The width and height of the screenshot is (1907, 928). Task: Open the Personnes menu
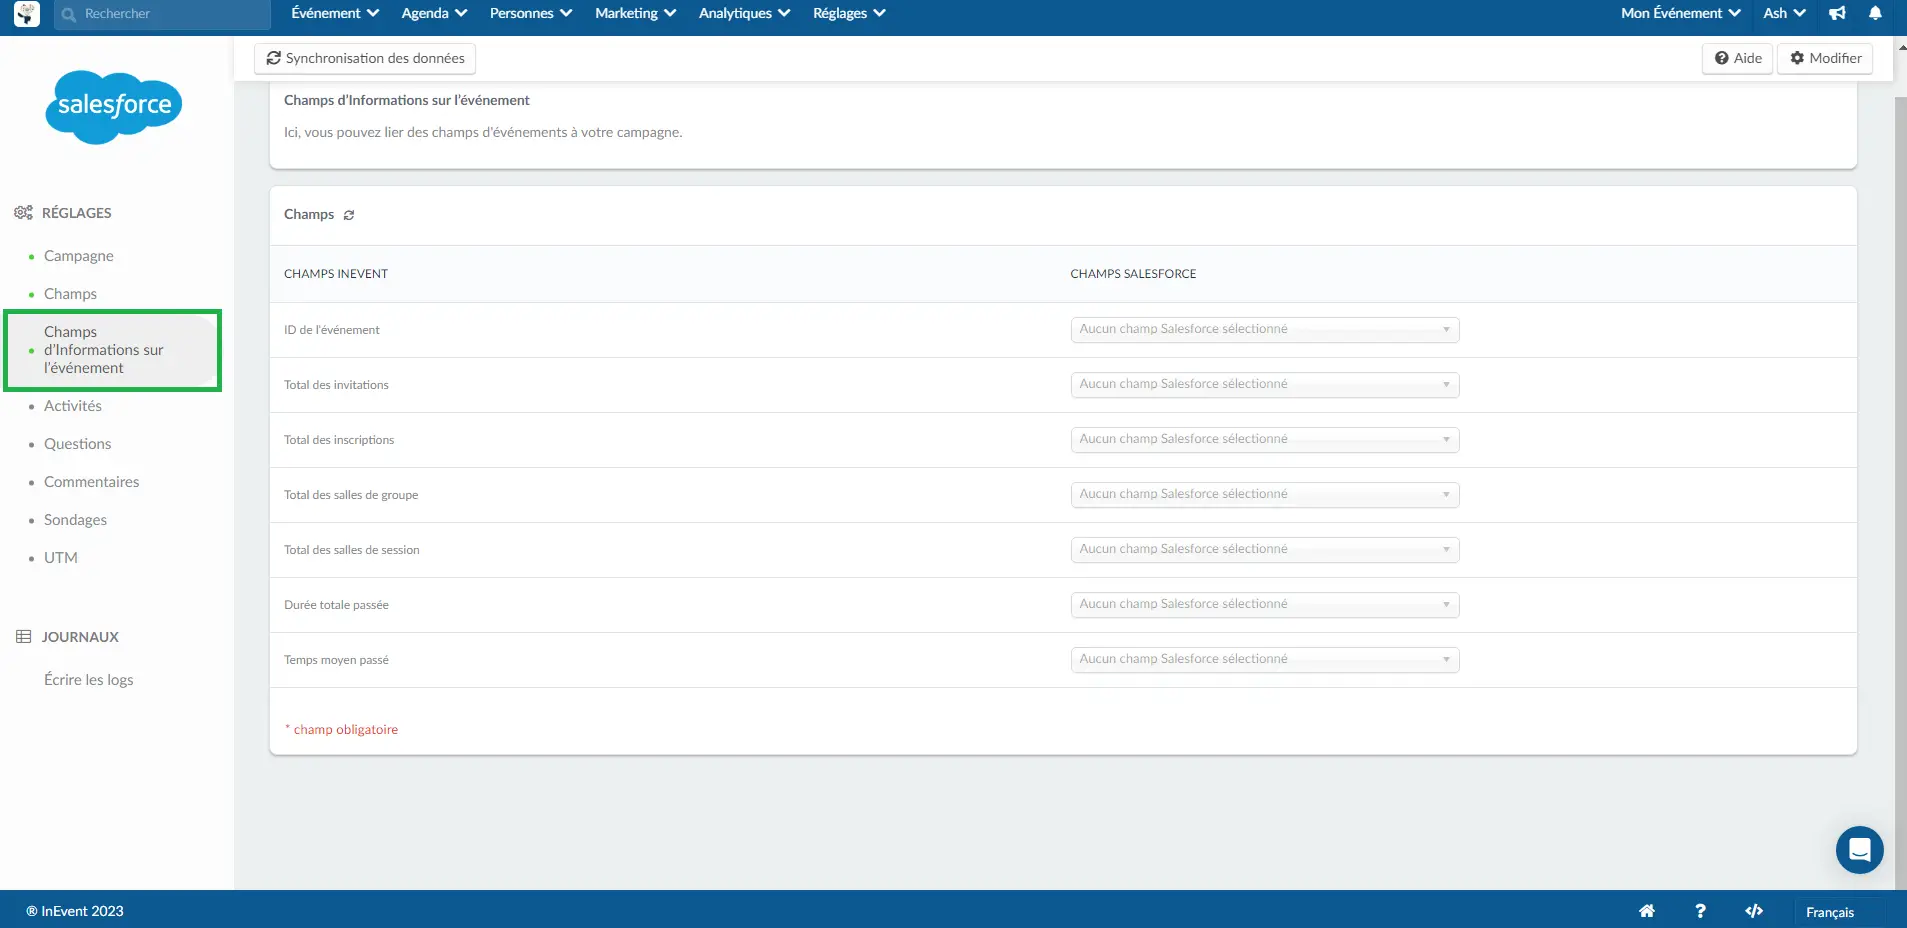tap(531, 13)
